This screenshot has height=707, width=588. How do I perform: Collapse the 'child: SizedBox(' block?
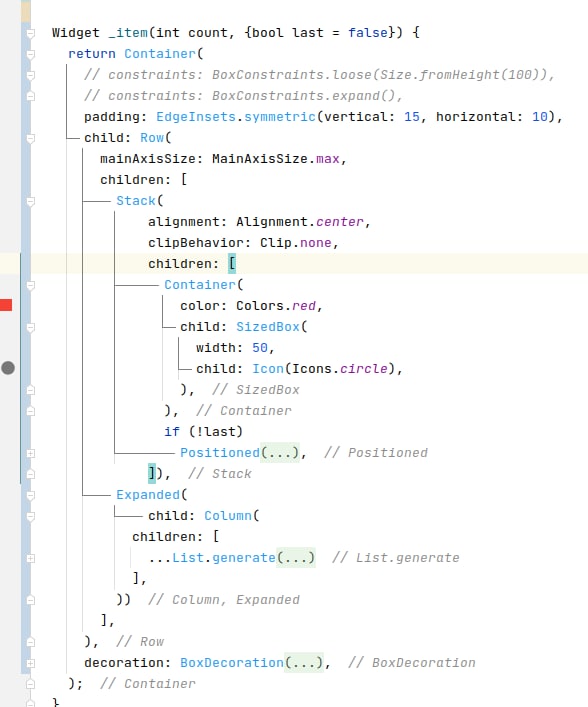pos(30,327)
